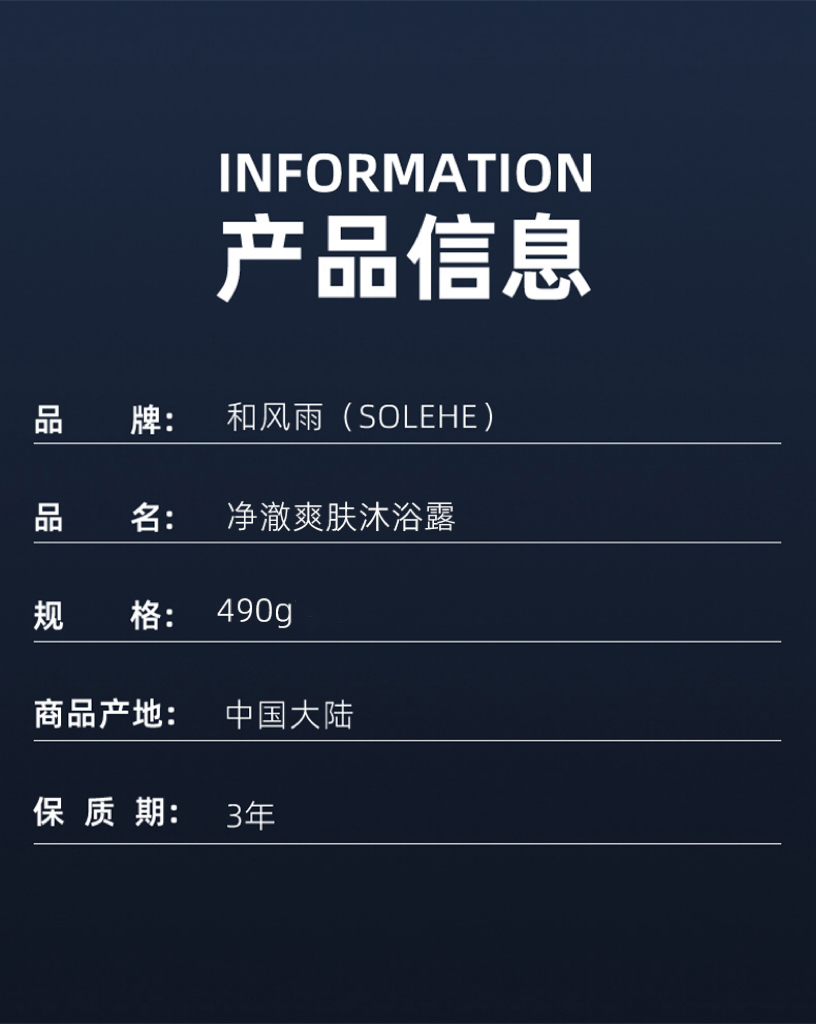Click the divider line under the 保质期 row
This screenshot has width=816, height=1024.
(x=407, y=844)
